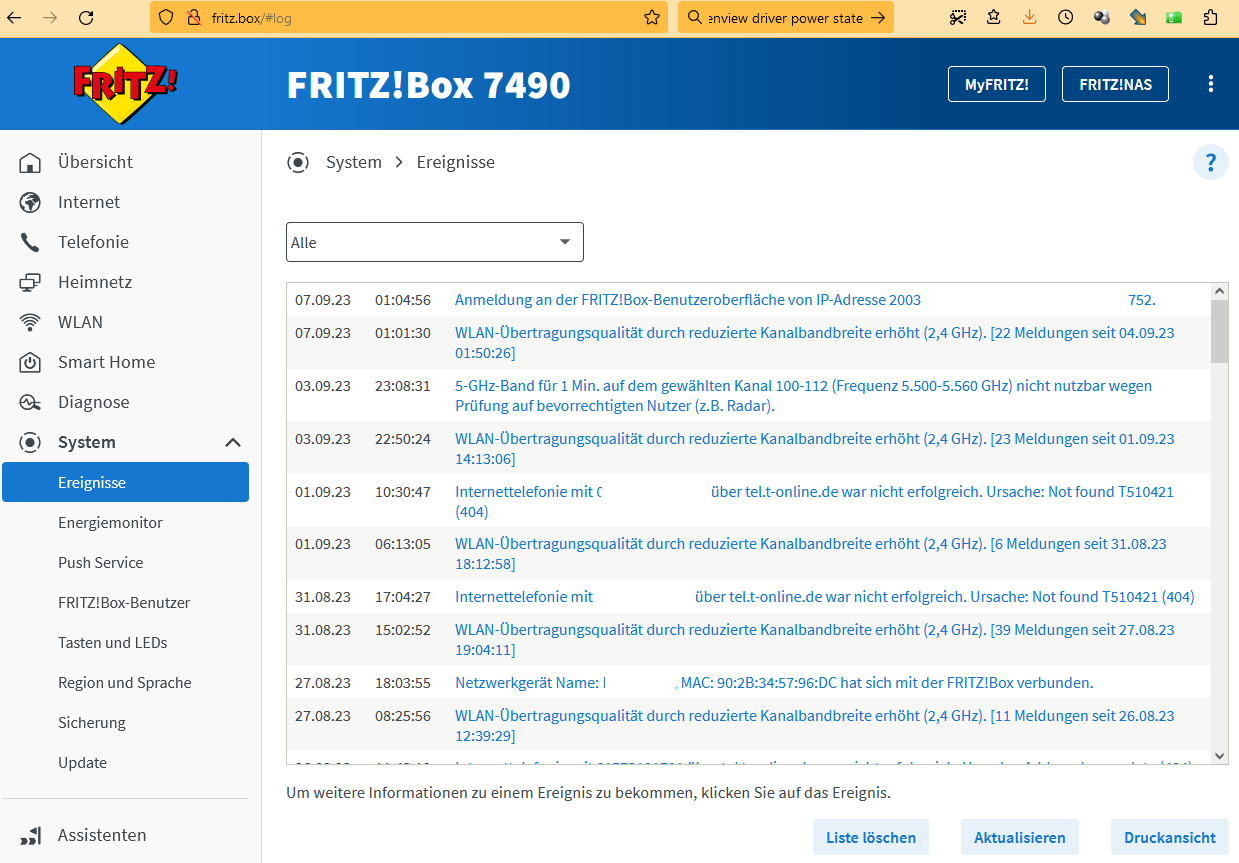This screenshot has height=863, width=1239.
Task: Click the insecure lock icon in address bar
Action: tap(194, 17)
